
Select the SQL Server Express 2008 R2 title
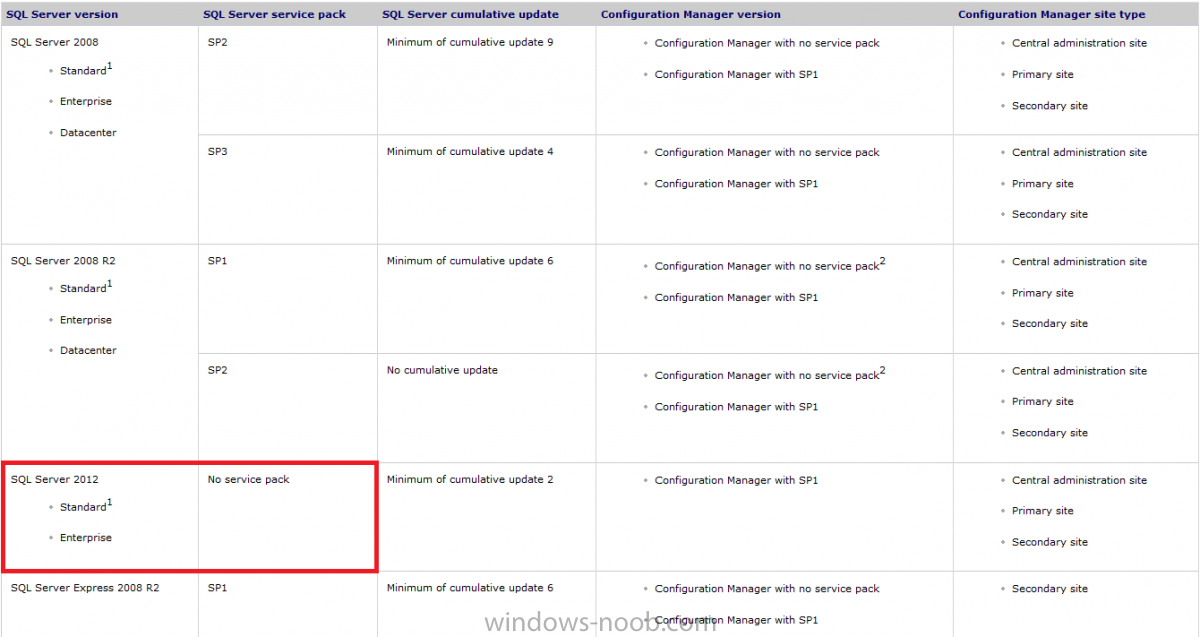85,588
